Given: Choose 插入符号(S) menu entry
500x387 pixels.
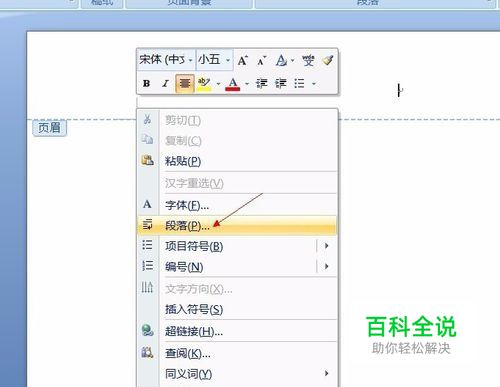Looking at the screenshot, I should click(x=237, y=309).
